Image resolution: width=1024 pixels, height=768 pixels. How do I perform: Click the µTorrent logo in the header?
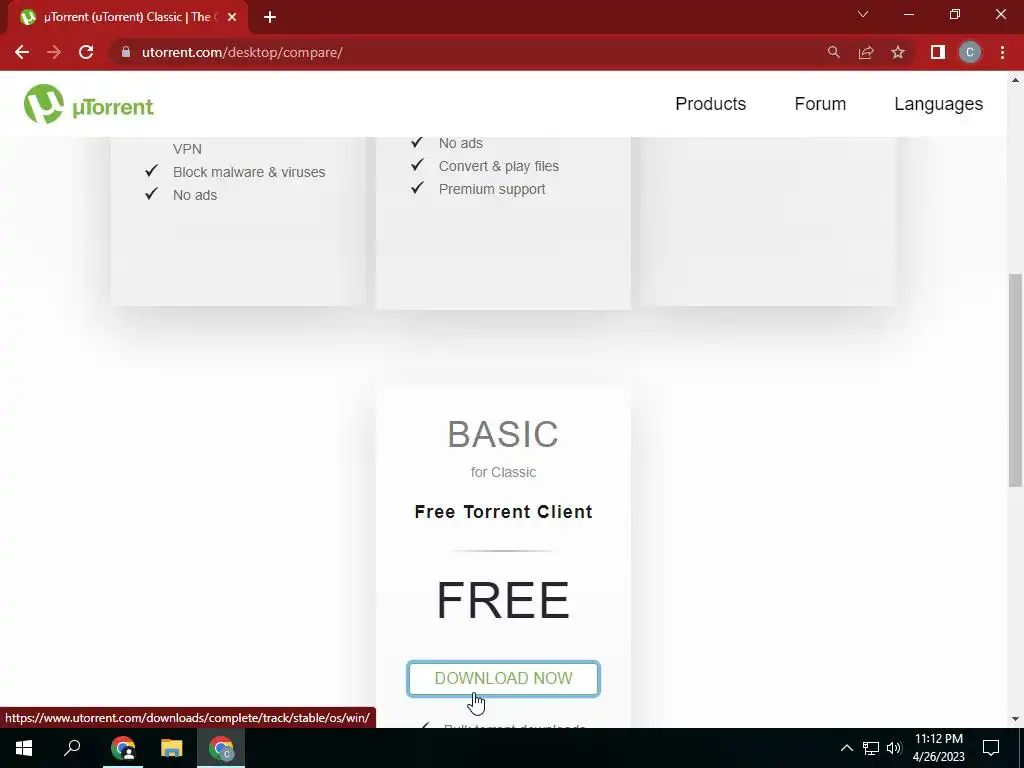click(89, 104)
